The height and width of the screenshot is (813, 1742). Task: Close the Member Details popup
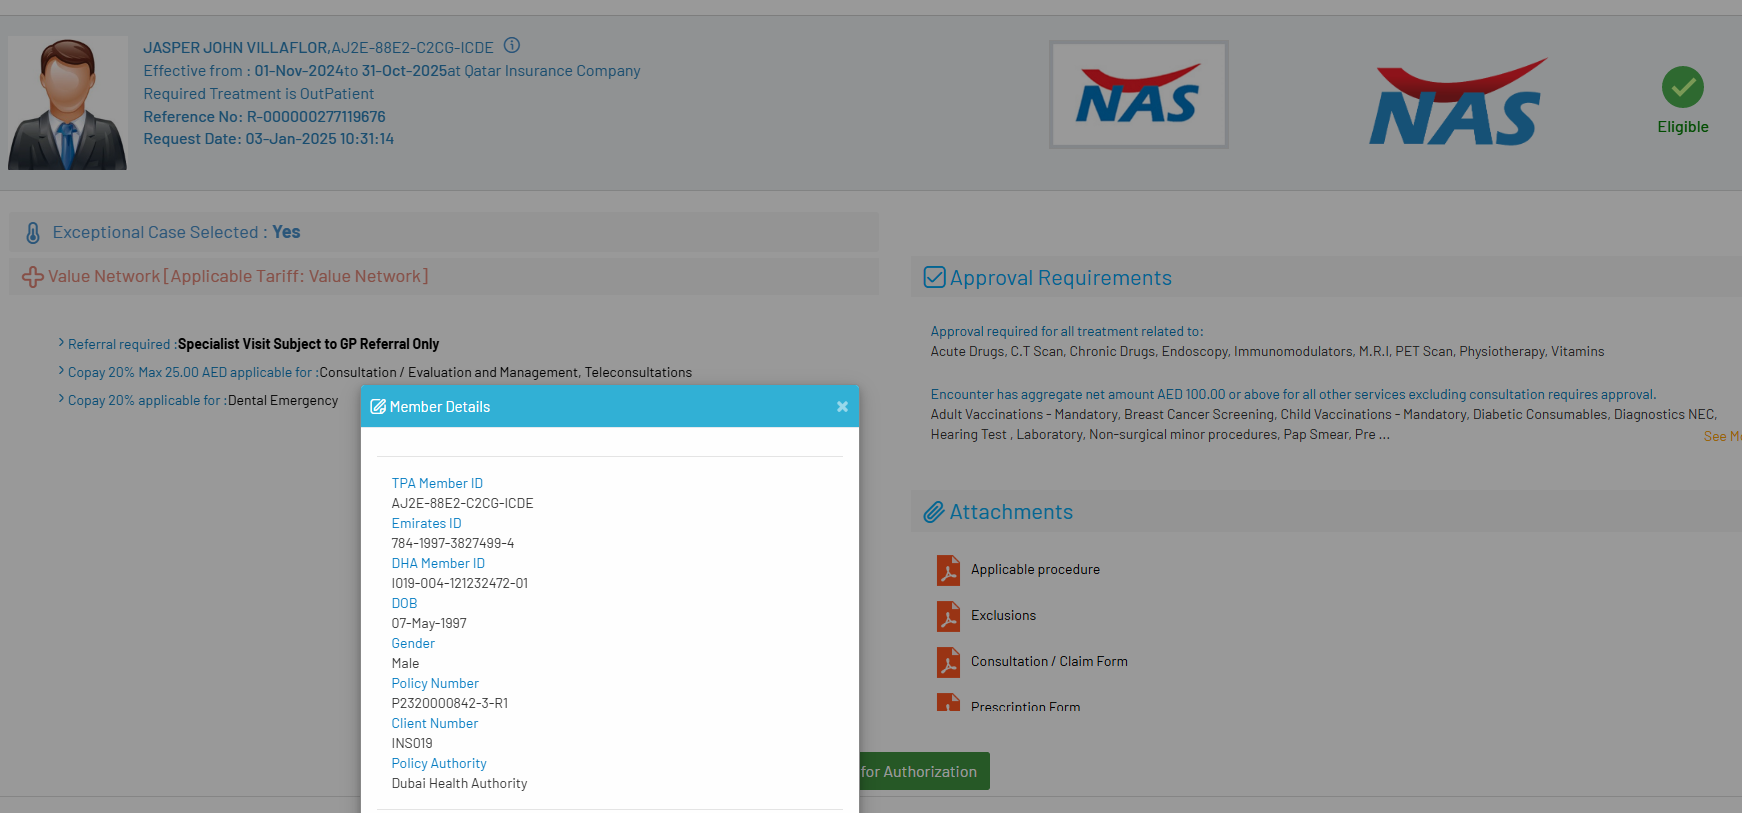(842, 406)
